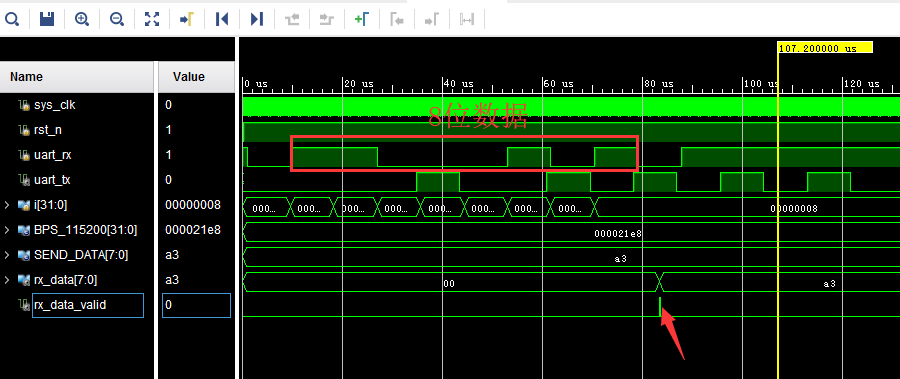The height and width of the screenshot is (379, 900).
Task: Select the BPS_115200[31:0] signal name
Action: (86, 230)
